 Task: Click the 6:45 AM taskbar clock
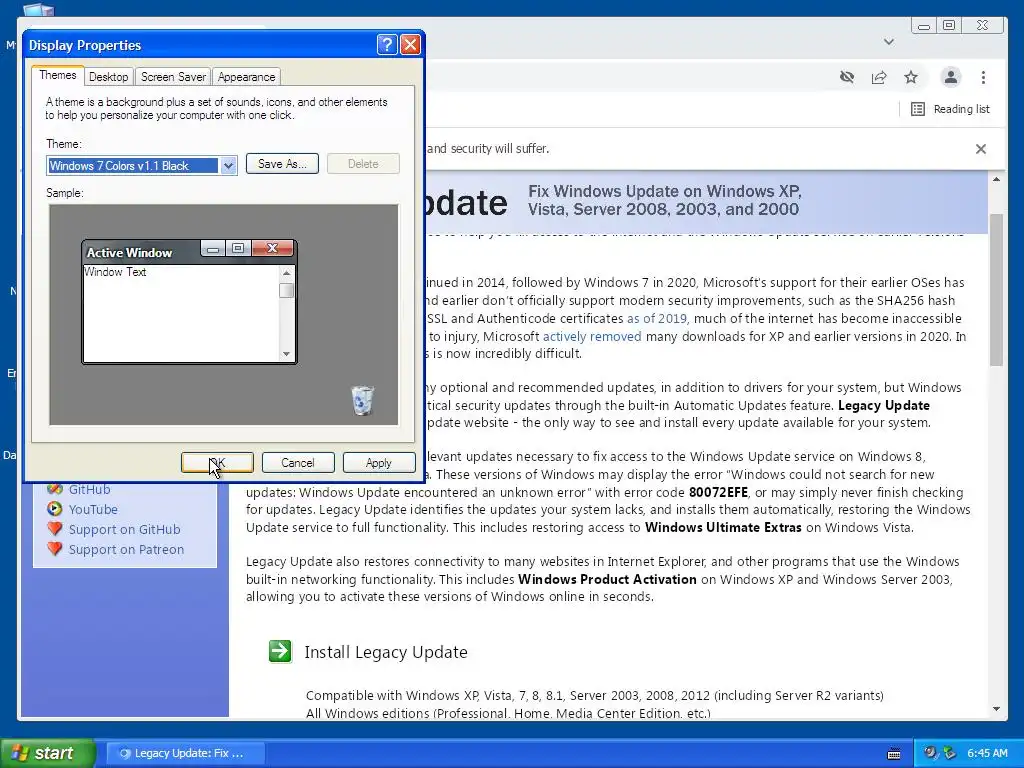click(987, 753)
